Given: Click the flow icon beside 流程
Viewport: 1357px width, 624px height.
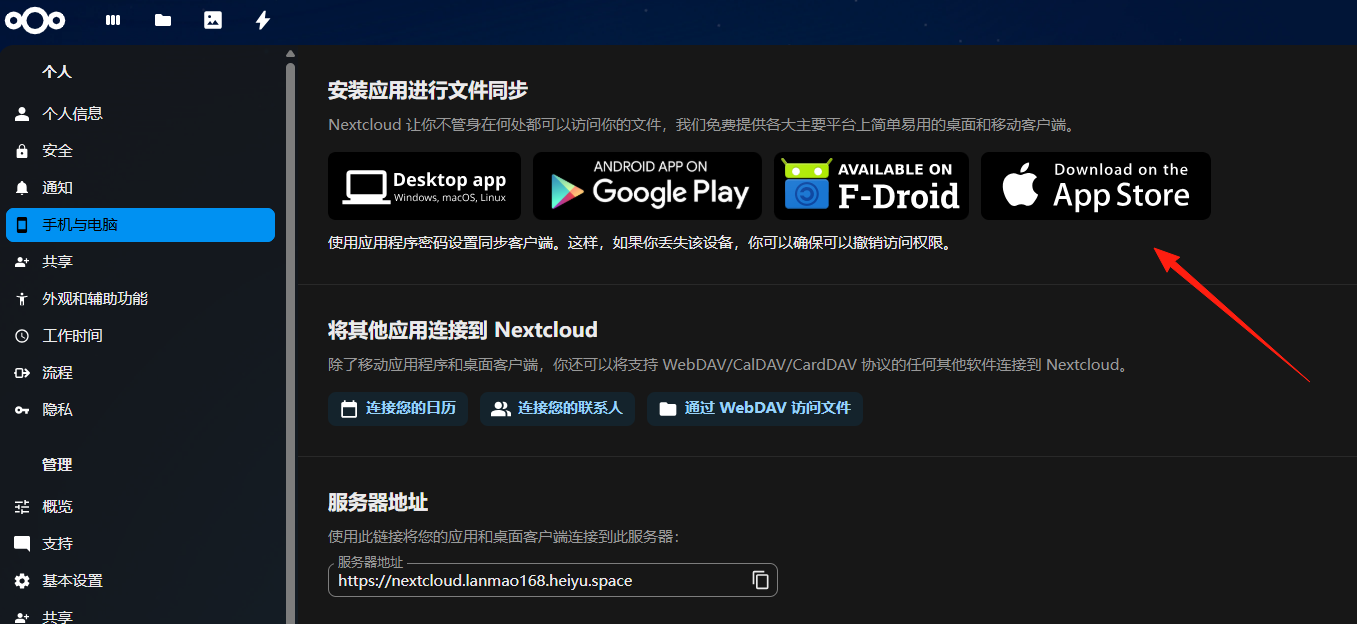Looking at the screenshot, I should point(22,373).
